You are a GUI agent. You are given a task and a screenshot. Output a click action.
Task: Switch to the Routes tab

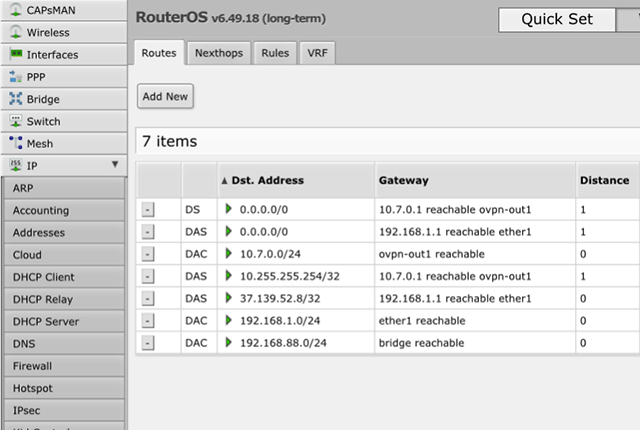(159, 53)
